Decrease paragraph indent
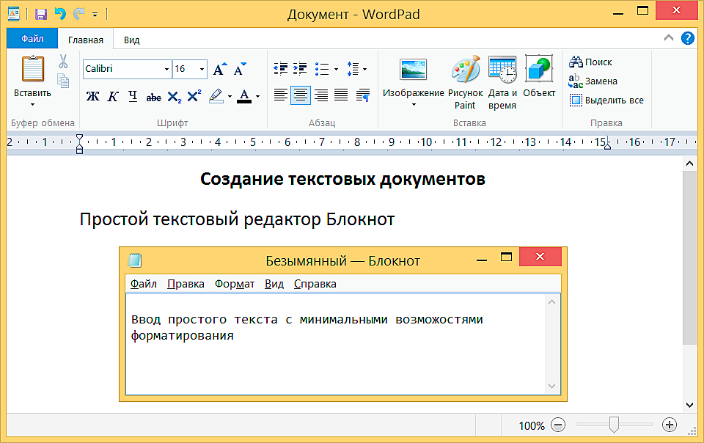The image size is (704, 443). [281, 69]
